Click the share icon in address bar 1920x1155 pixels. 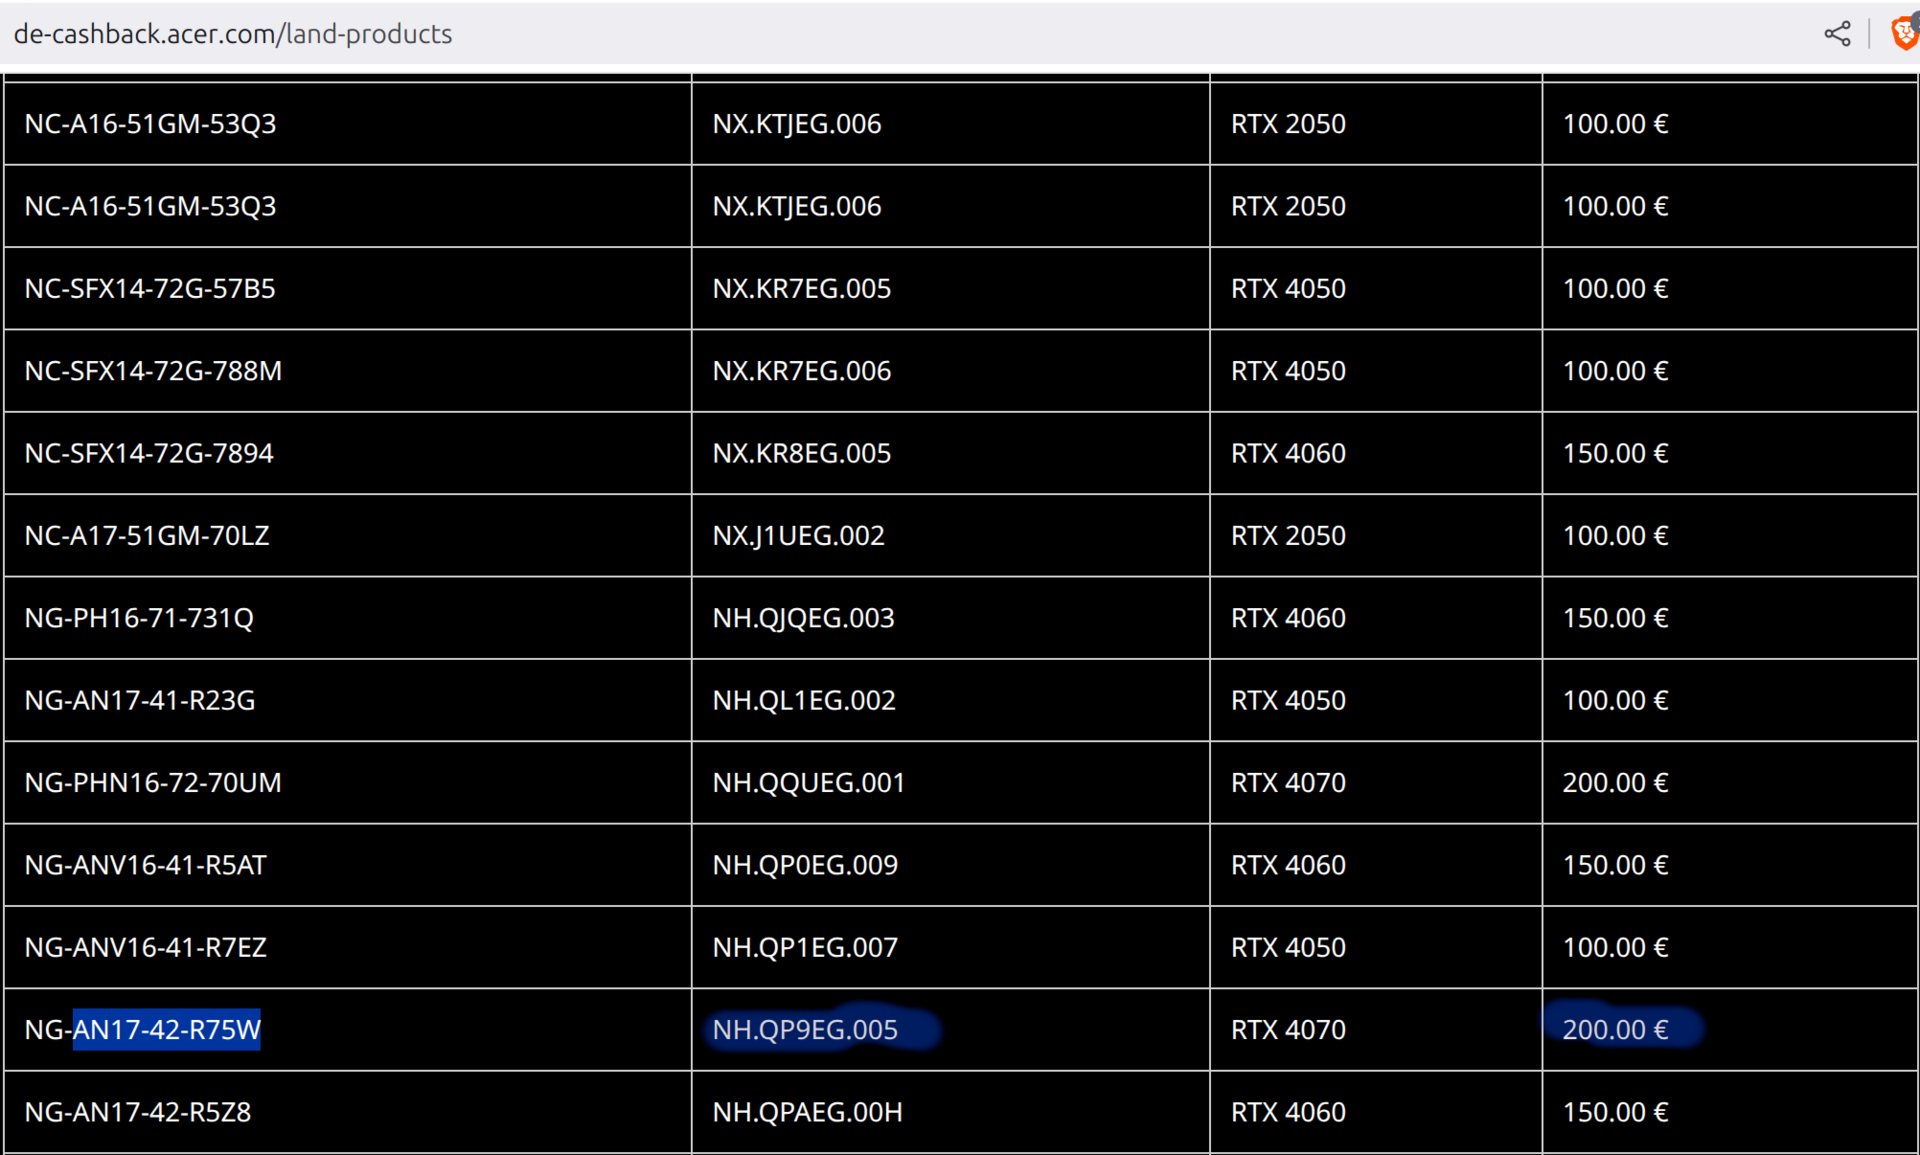(x=1837, y=34)
